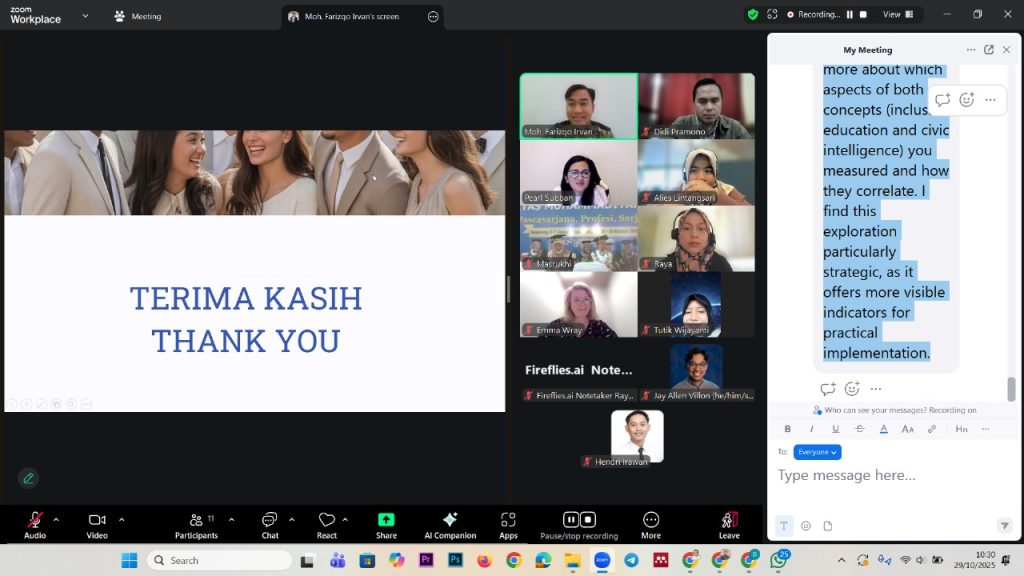Screen dimensions: 1024x576
Task: Open the More options in the meeting toolbar
Action: coord(651,520)
